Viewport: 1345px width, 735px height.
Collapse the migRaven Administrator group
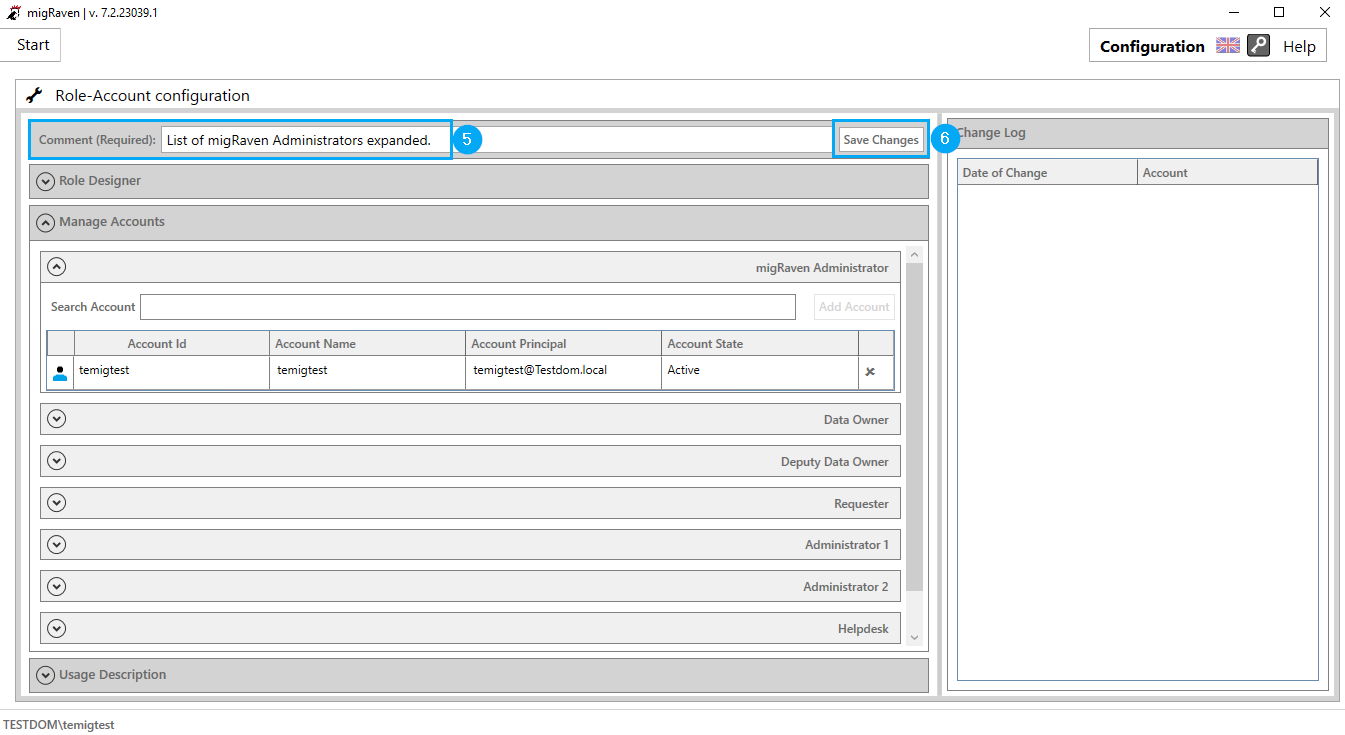click(57, 267)
